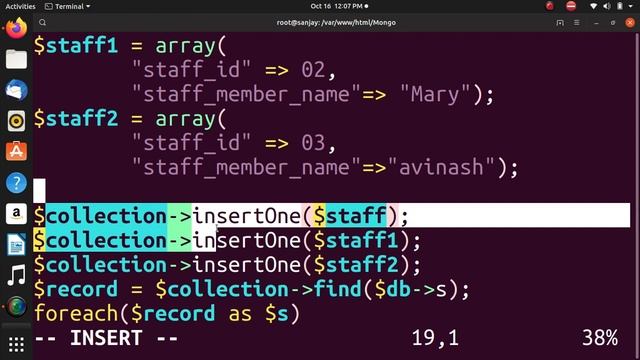This screenshot has height=360, width=640.
Task: Click the $record variable in find assignment
Action: [x=76, y=289]
